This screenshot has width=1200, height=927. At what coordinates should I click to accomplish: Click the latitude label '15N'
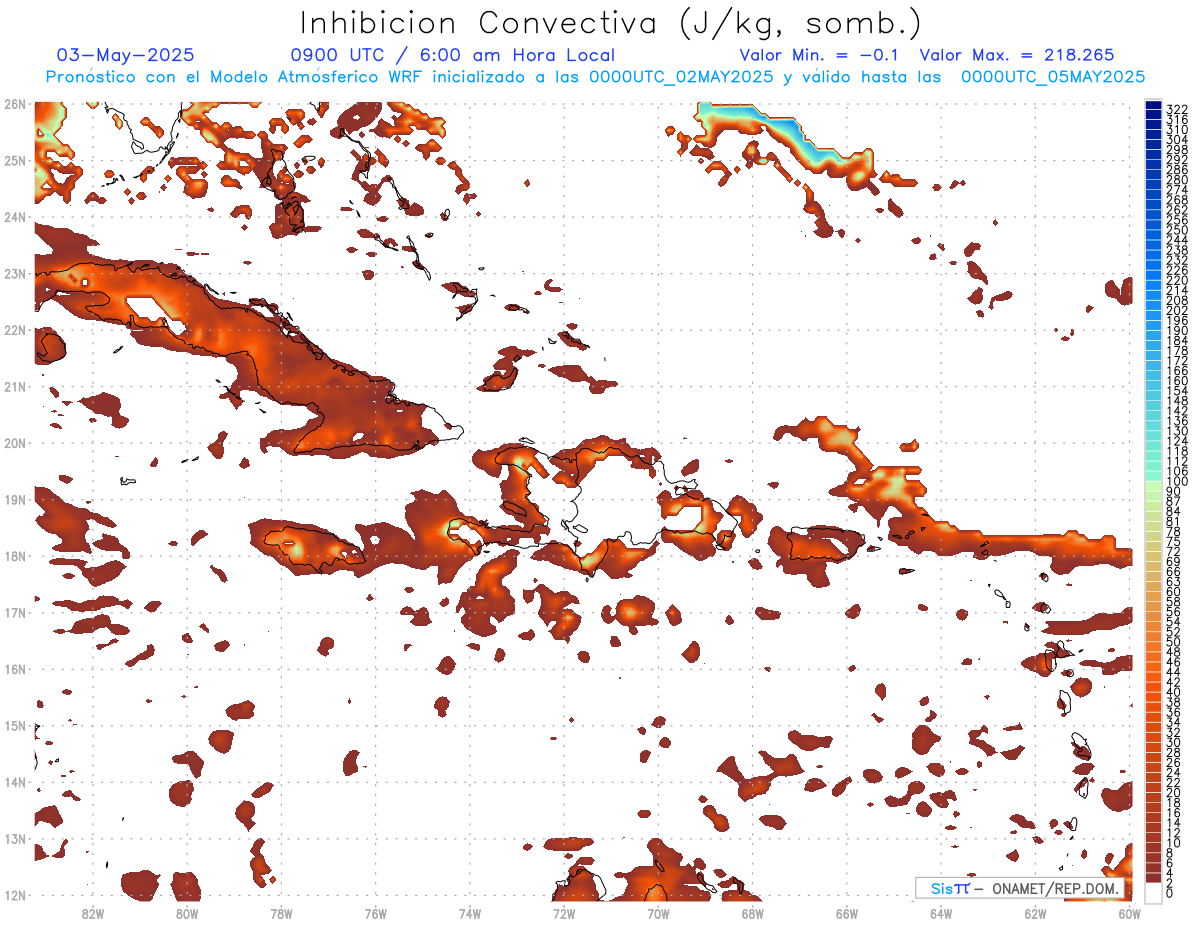click(x=14, y=725)
